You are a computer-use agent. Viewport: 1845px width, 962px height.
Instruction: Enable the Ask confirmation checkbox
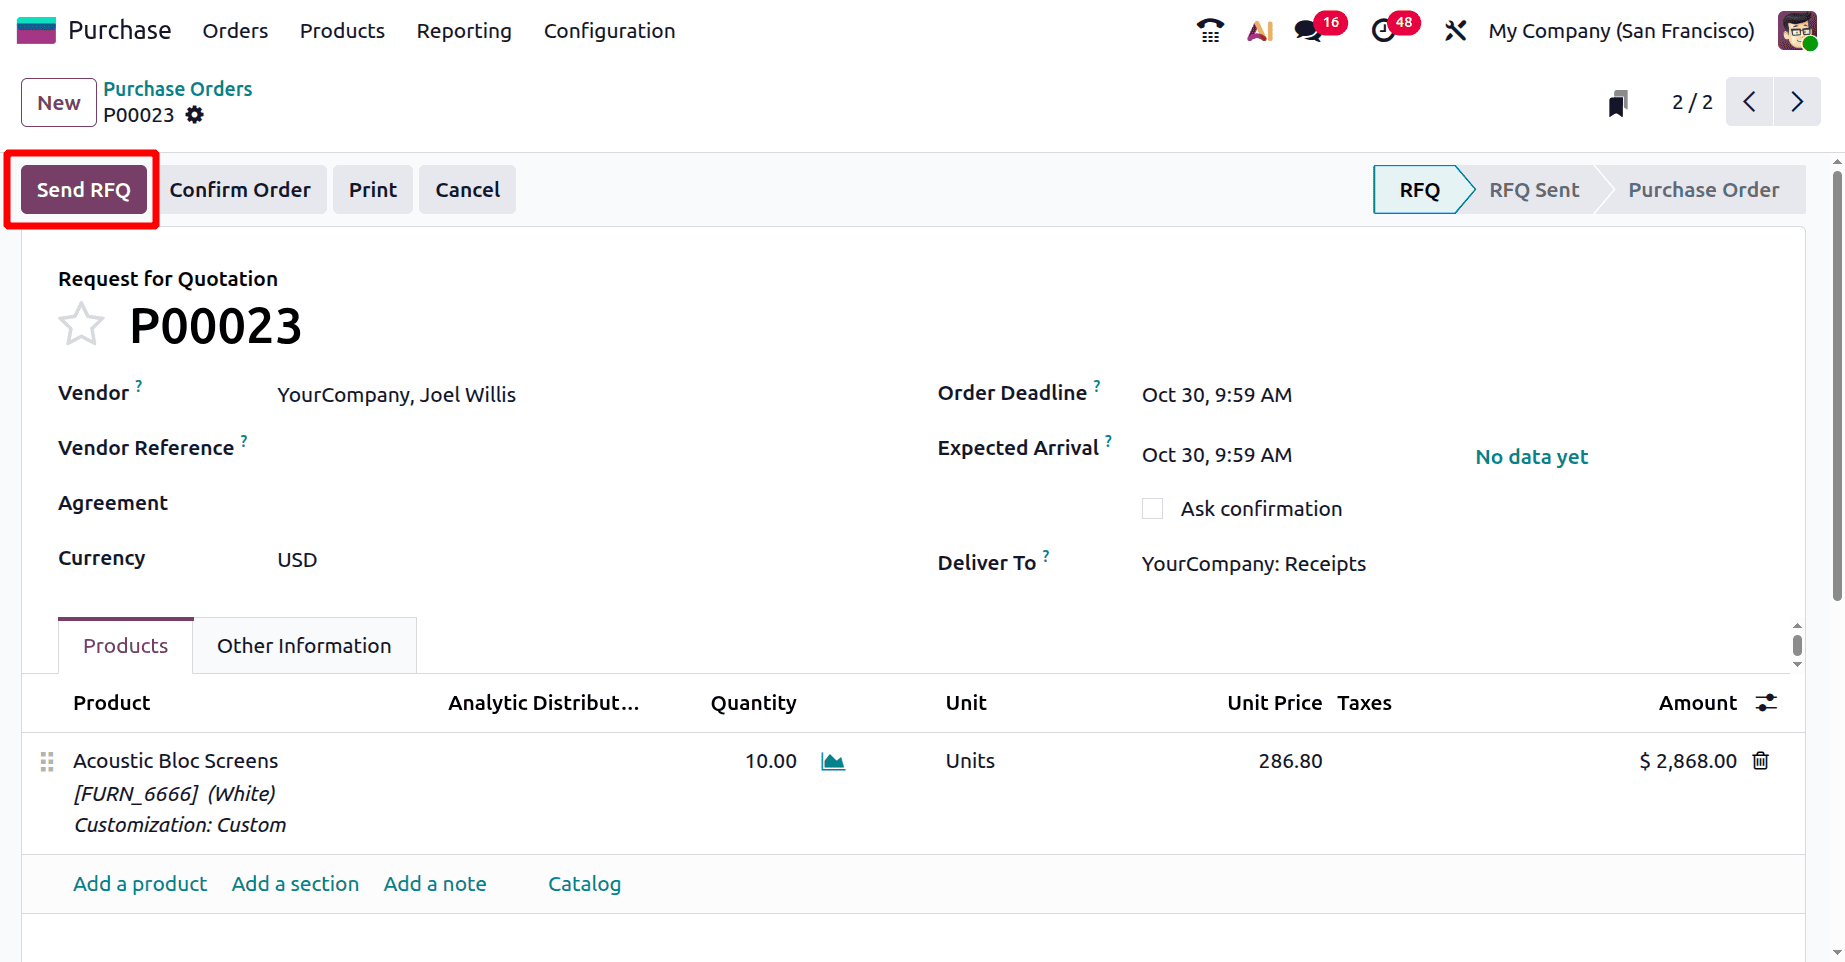[1152, 508]
